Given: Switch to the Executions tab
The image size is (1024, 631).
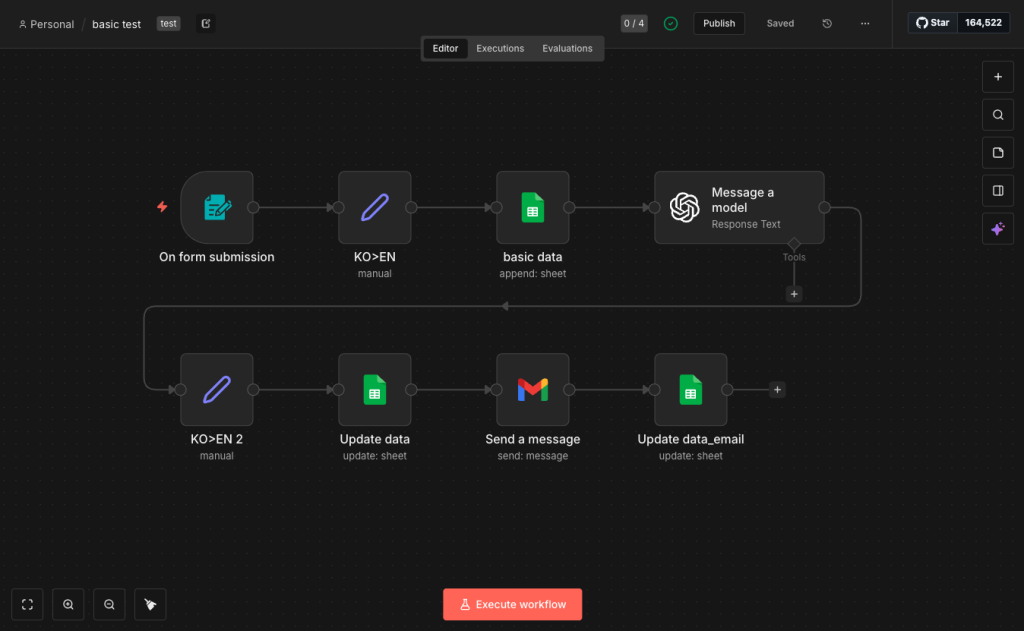Looking at the screenshot, I should click(x=500, y=48).
